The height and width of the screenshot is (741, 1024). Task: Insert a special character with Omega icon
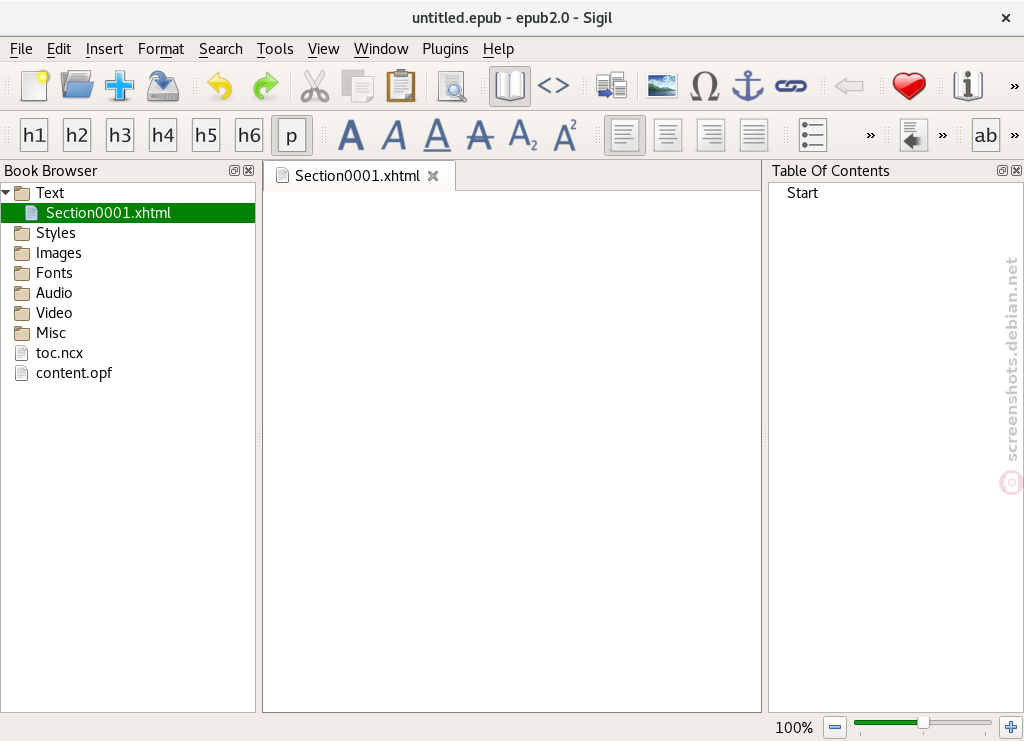pos(705,86)
